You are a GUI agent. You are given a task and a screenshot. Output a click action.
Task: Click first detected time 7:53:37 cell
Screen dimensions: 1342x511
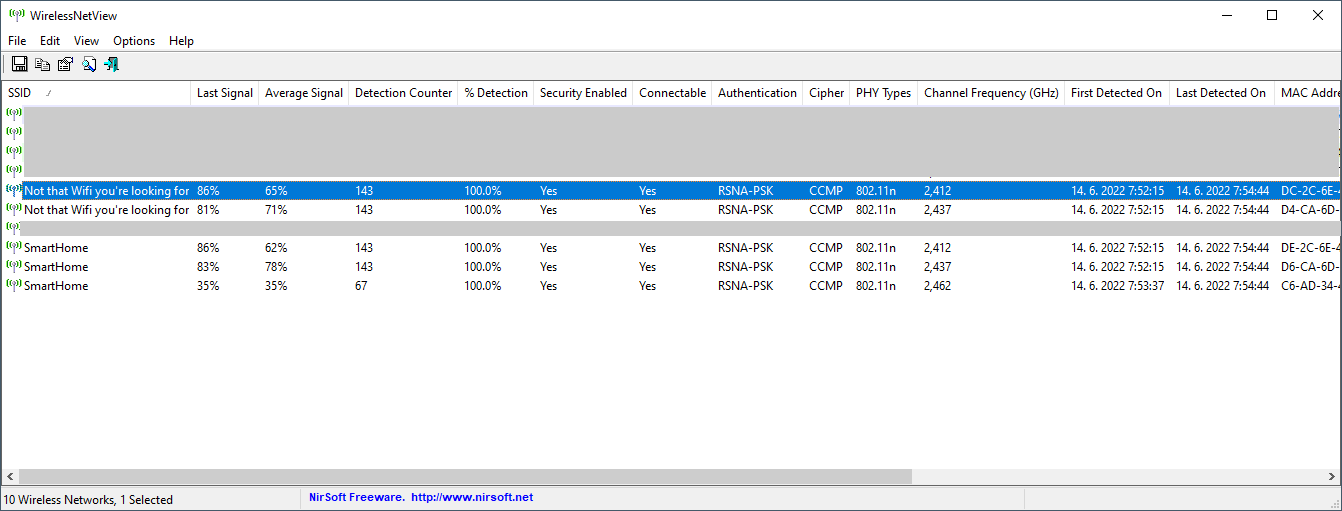[1117, 286]
